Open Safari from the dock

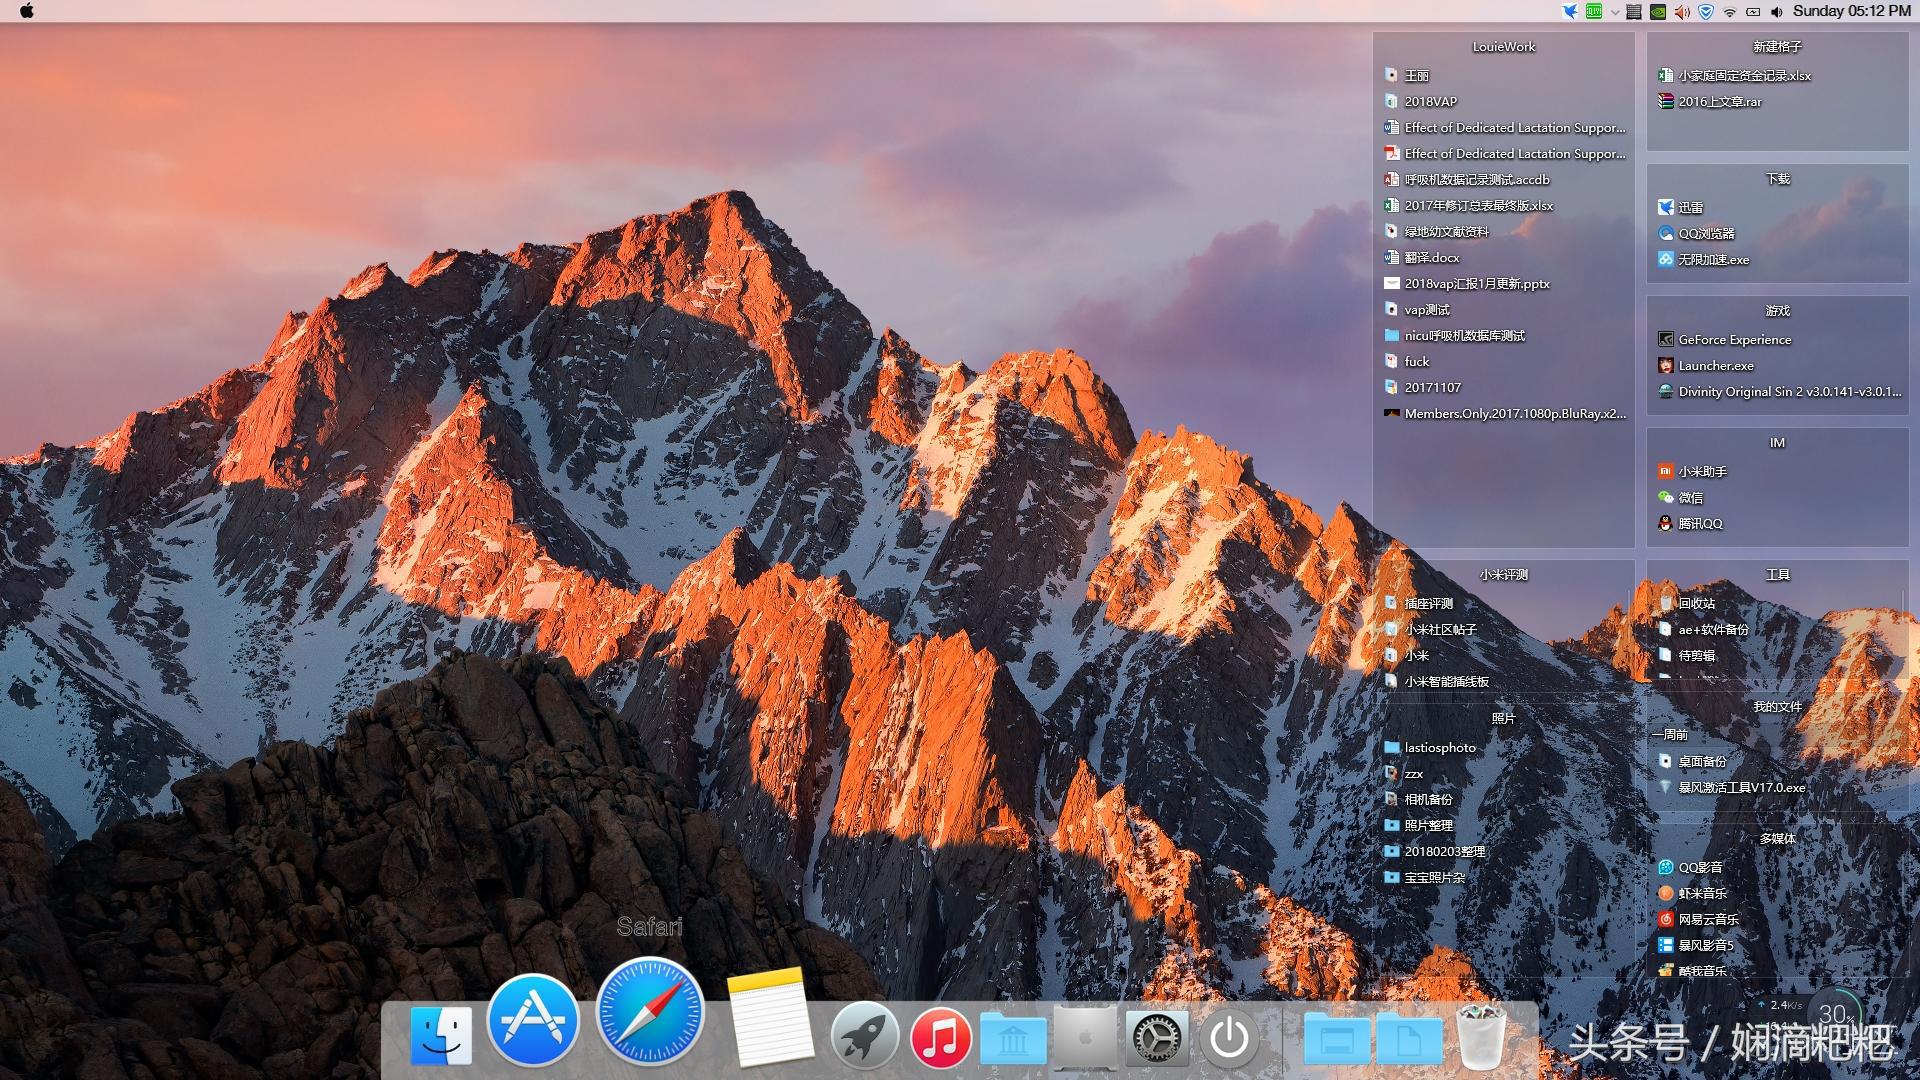pos(650,1011)
